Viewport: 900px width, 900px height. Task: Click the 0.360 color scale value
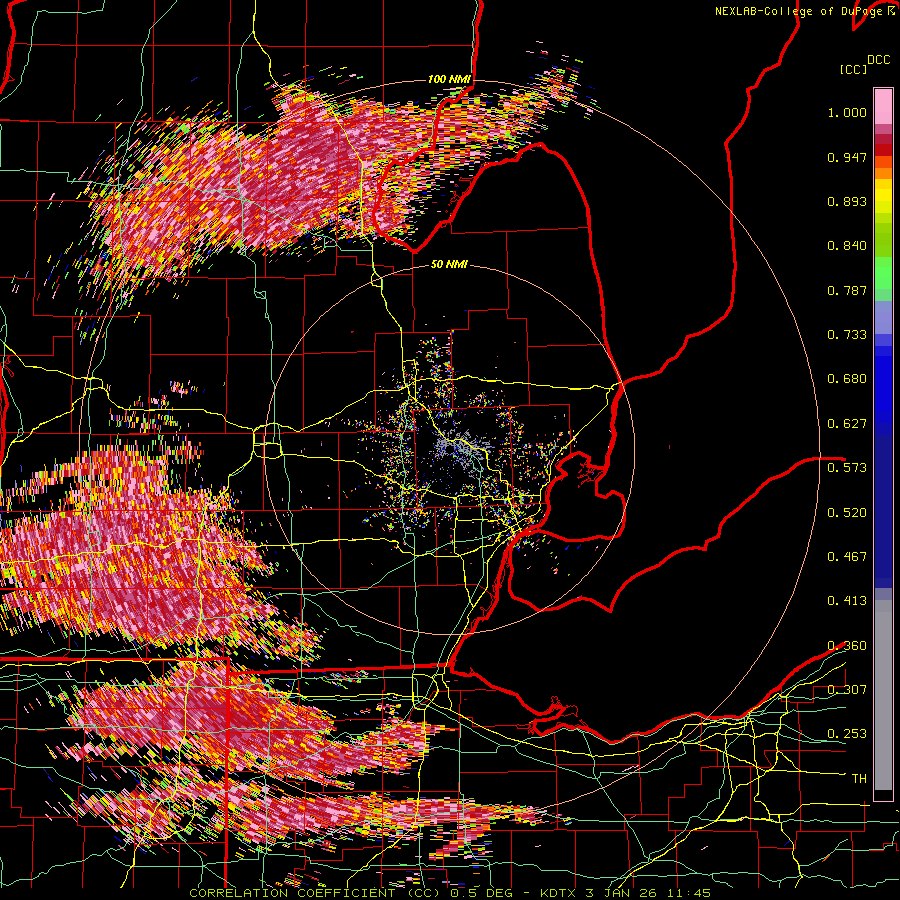(847, 646)
